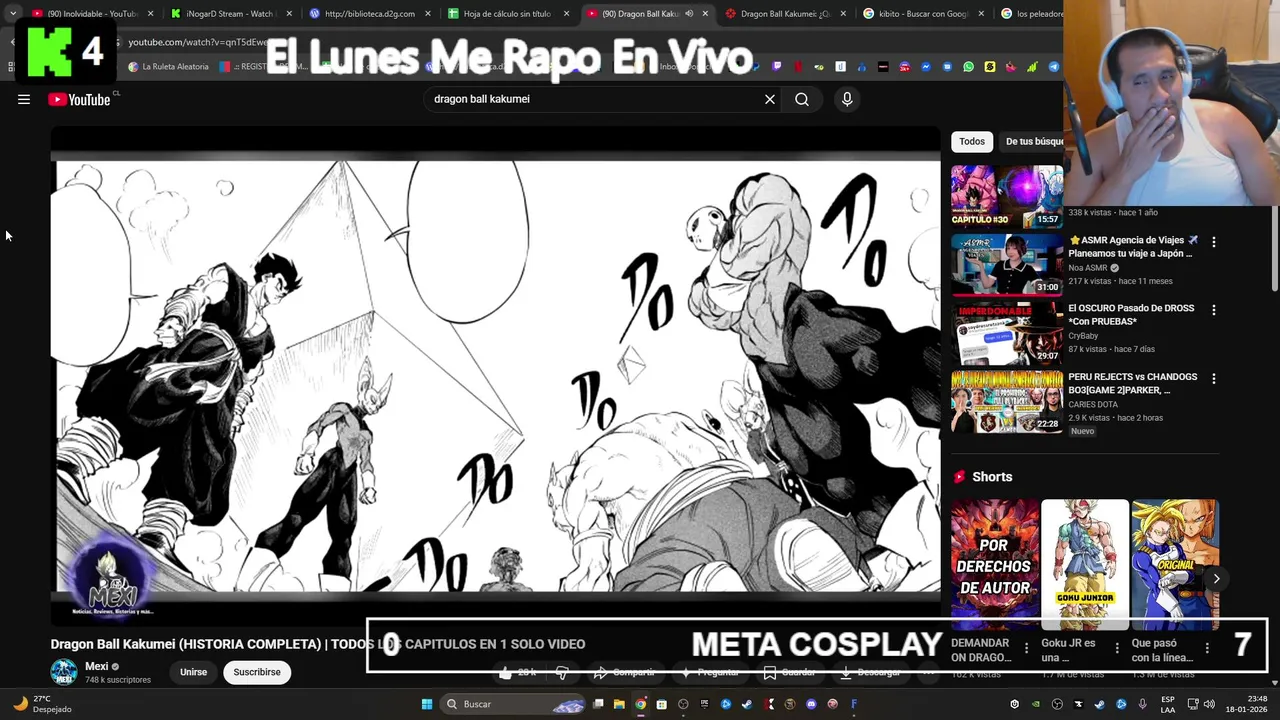Open 'PERU REJECTS vs CHANDOGS' video title
The image size is (1280, 720).
coord(1132,383)
